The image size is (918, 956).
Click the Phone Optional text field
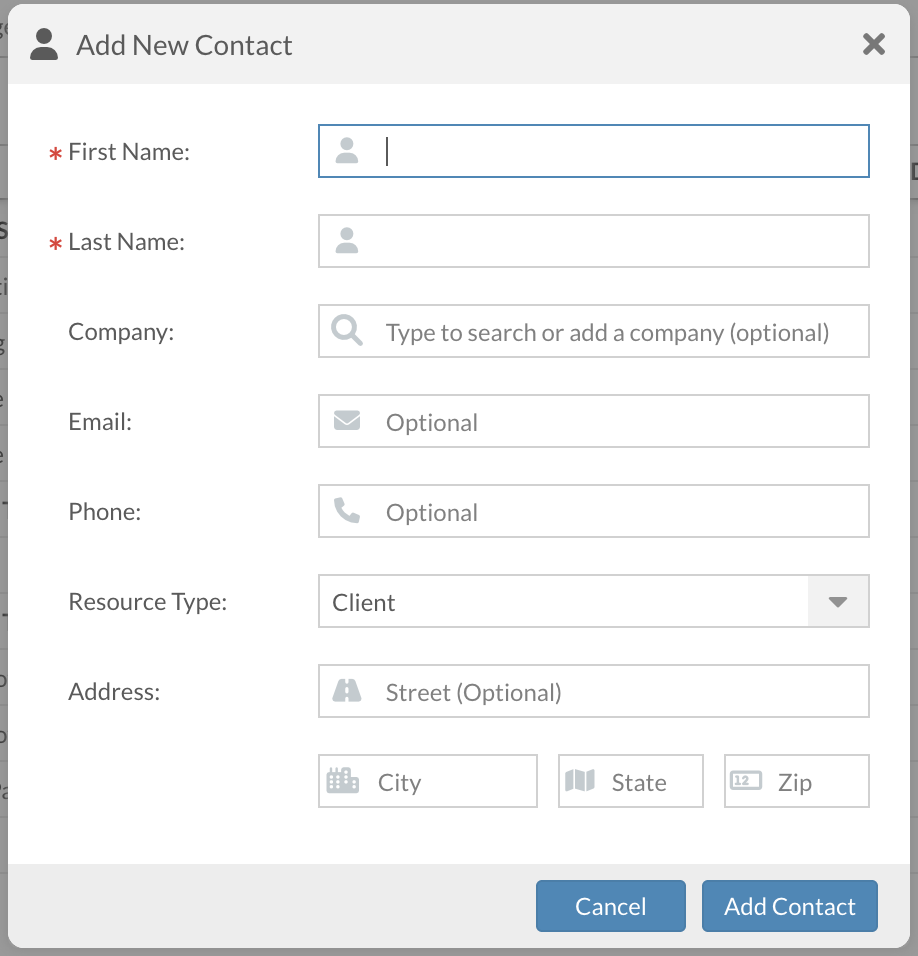(620, 511)
